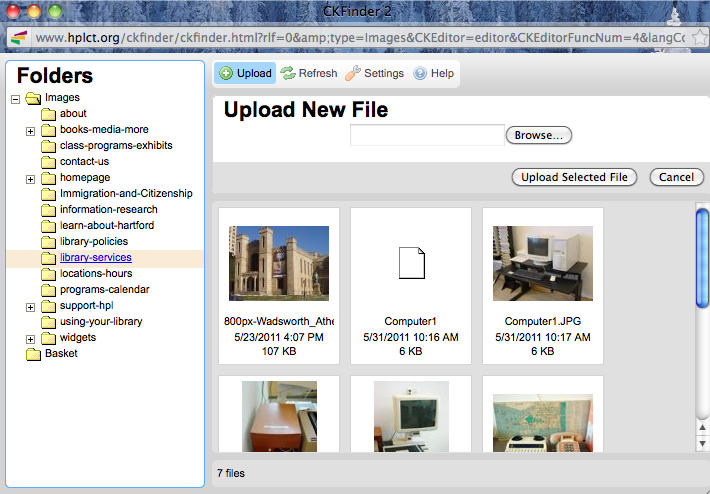
Task: Click the library-policies folder icon
Action: [x=48, y=242]
